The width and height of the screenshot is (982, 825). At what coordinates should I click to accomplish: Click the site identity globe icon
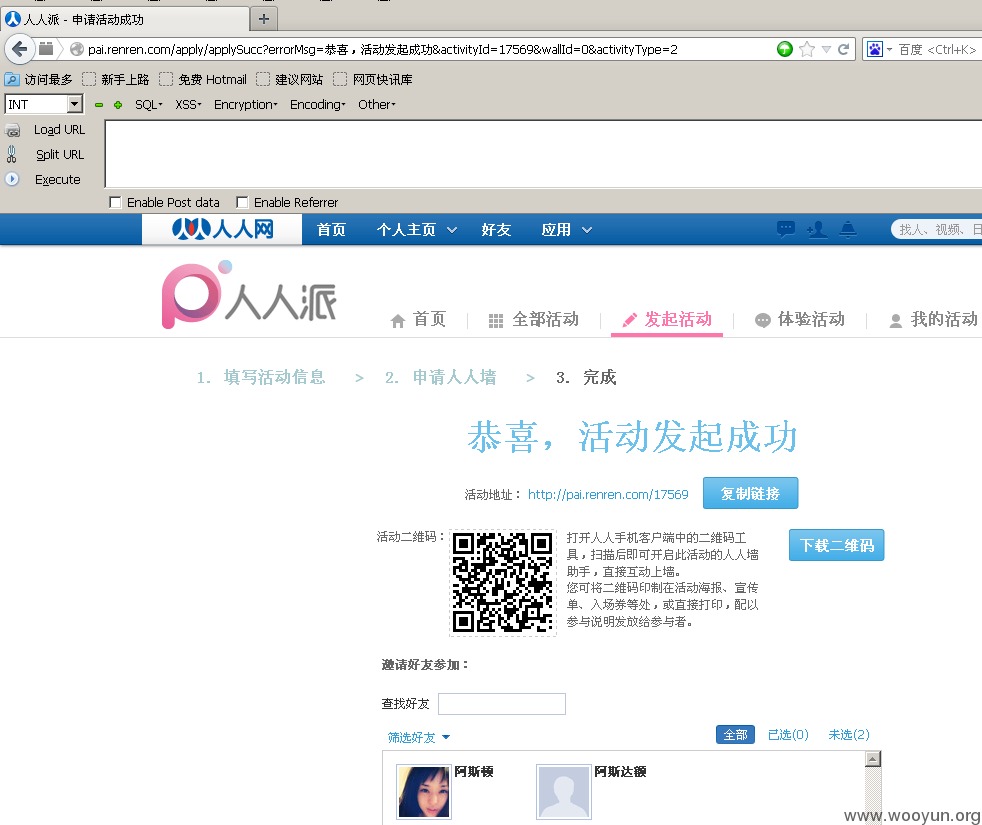[x=76, y=49]
